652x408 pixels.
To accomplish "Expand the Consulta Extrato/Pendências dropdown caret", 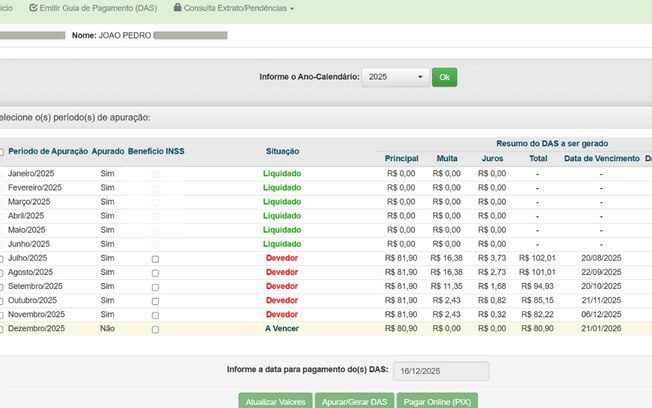I will (x=292, y=8).
